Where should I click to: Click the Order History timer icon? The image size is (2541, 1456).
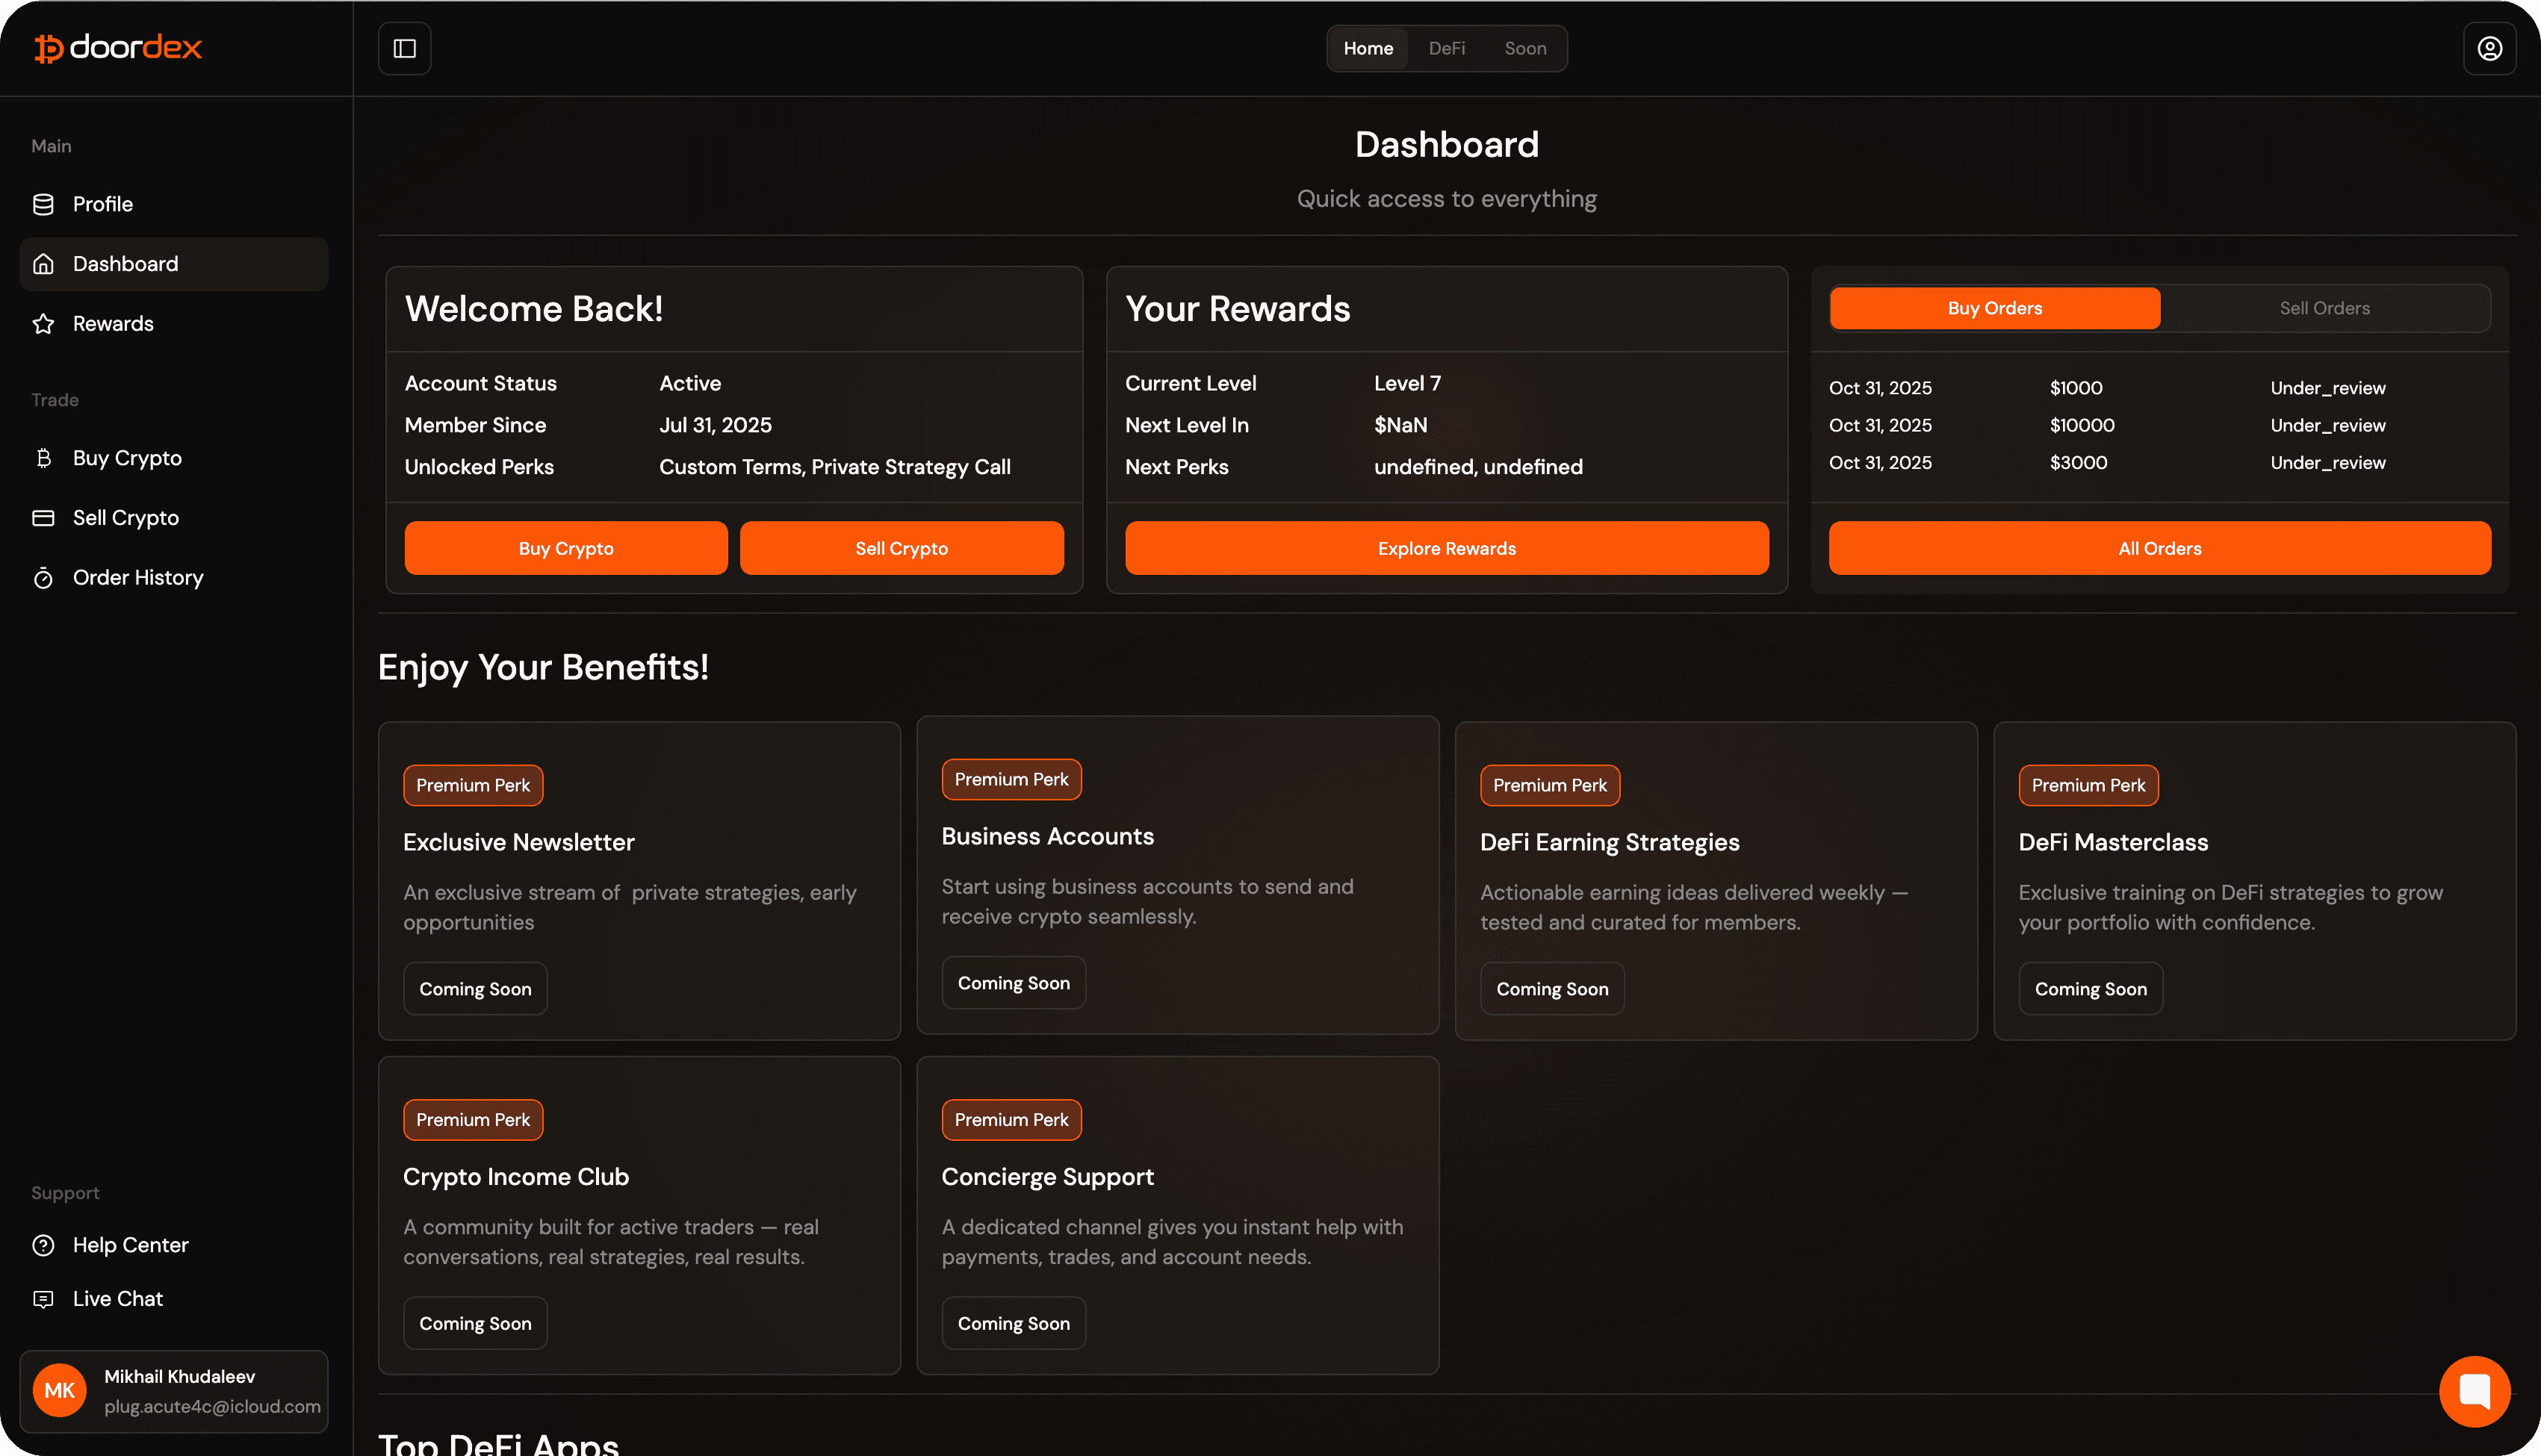click(x=43, y=578)
